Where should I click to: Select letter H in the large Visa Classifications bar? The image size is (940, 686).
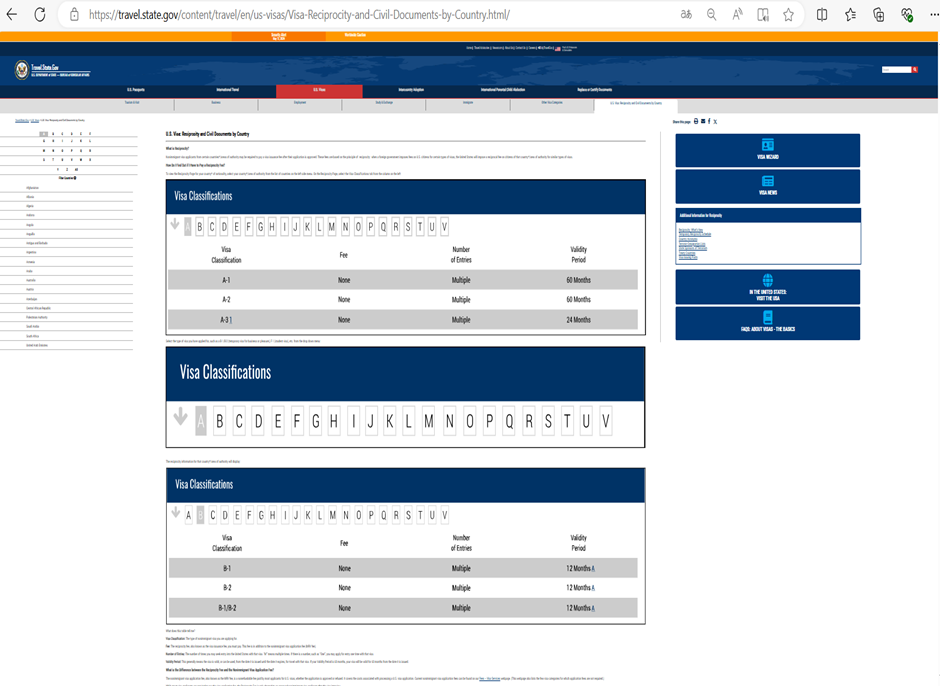tap(333, 422)
